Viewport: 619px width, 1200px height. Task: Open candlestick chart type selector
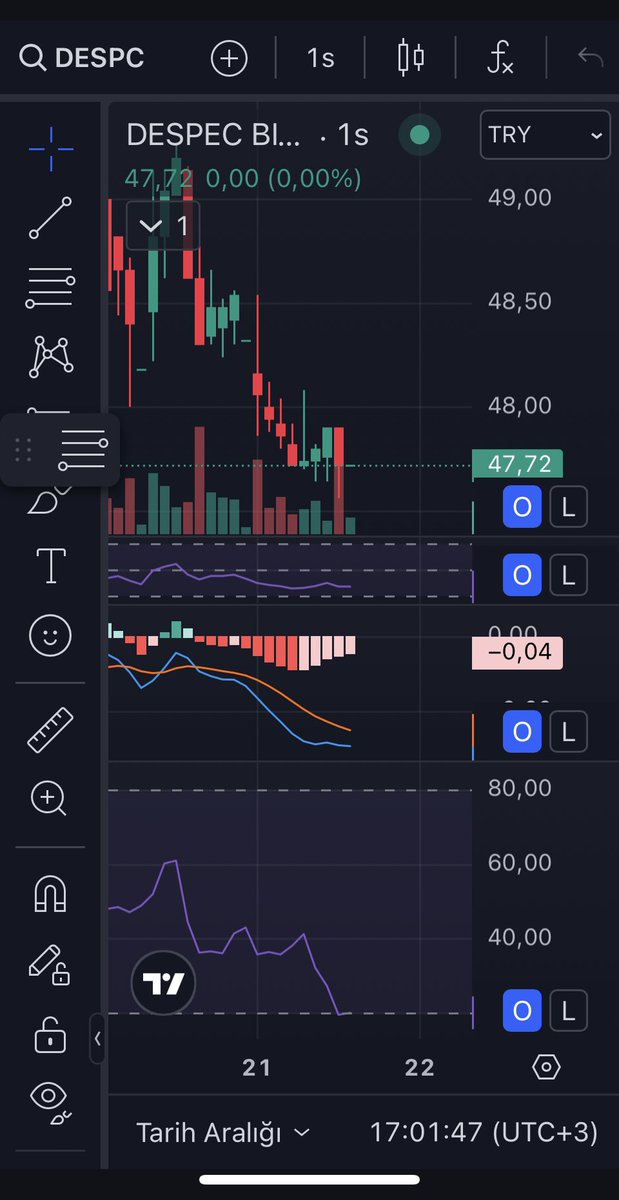tap(411, 58)
